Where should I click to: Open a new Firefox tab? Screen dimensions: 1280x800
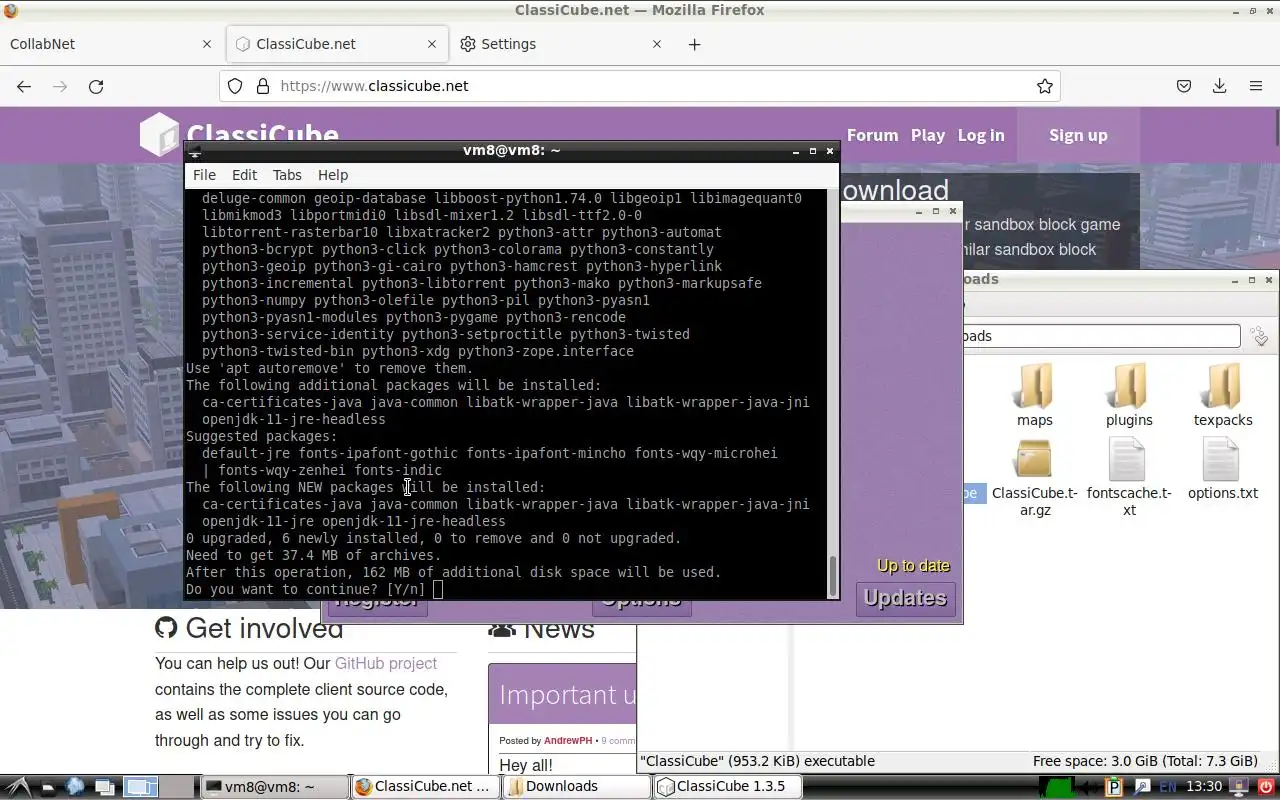click(x=694, y=44)
